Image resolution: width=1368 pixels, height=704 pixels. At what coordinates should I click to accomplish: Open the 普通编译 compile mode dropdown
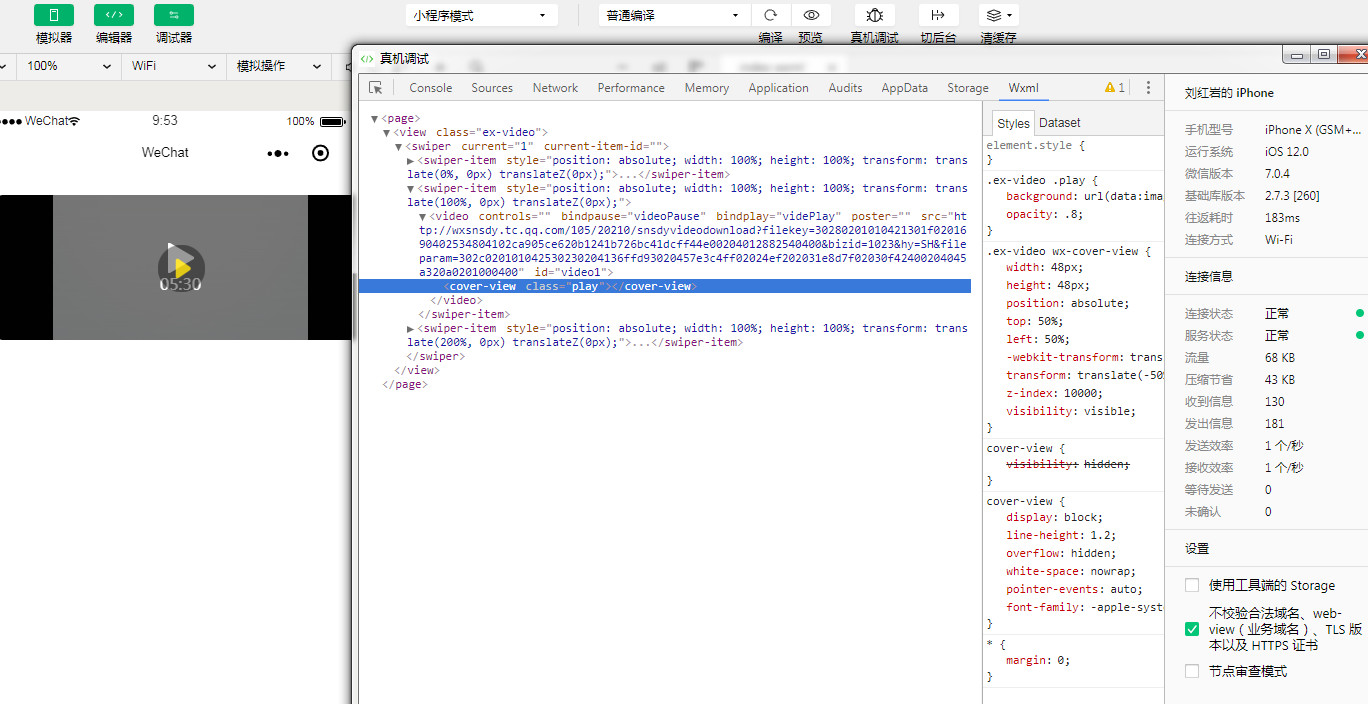tap(674, 16)
